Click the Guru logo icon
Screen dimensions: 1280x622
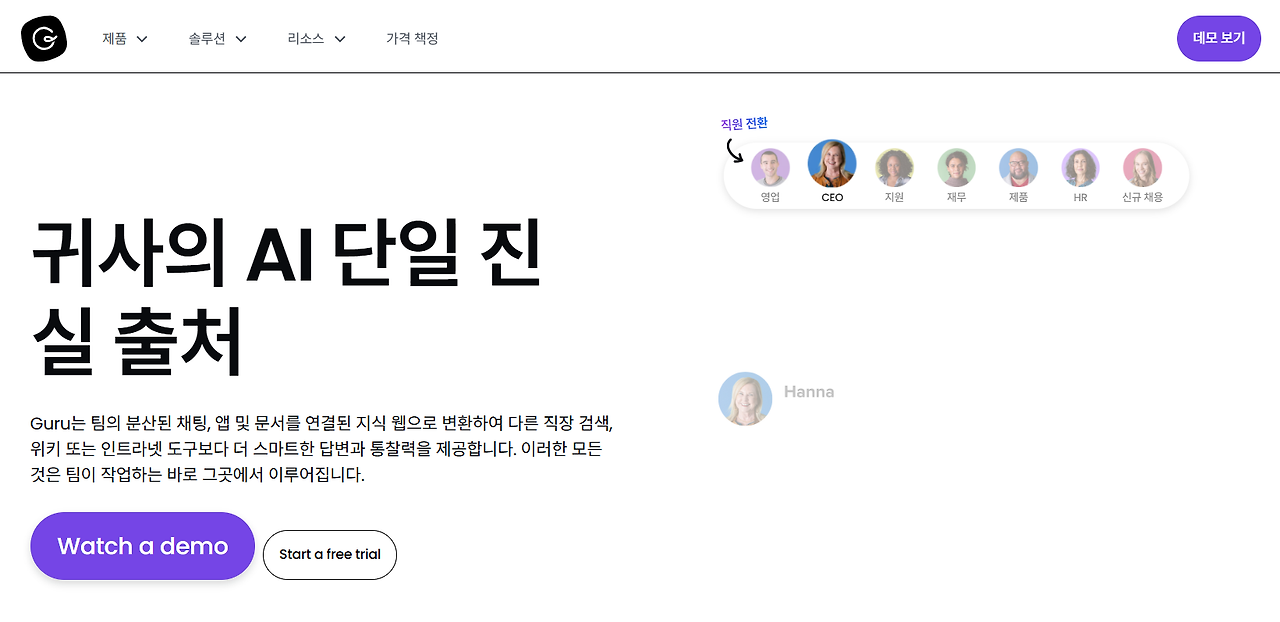44,39
